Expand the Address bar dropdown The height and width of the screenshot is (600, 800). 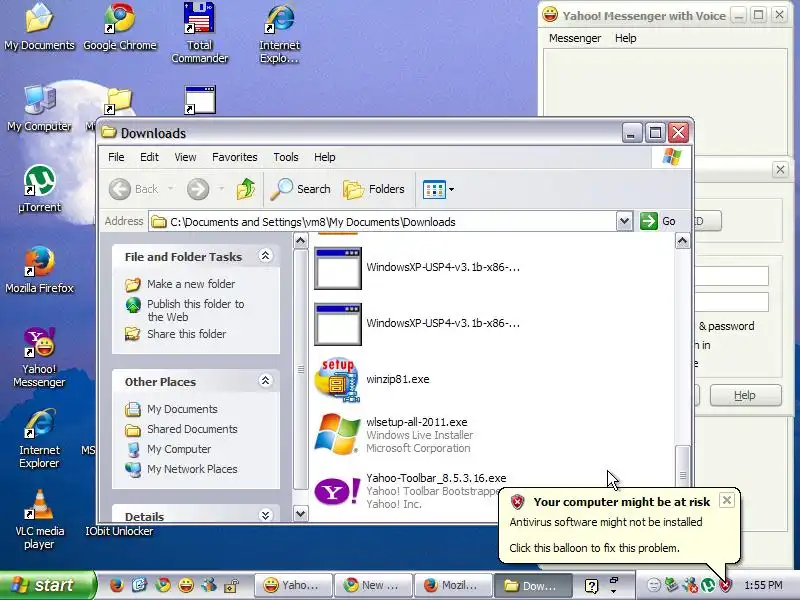click(624, 221)
